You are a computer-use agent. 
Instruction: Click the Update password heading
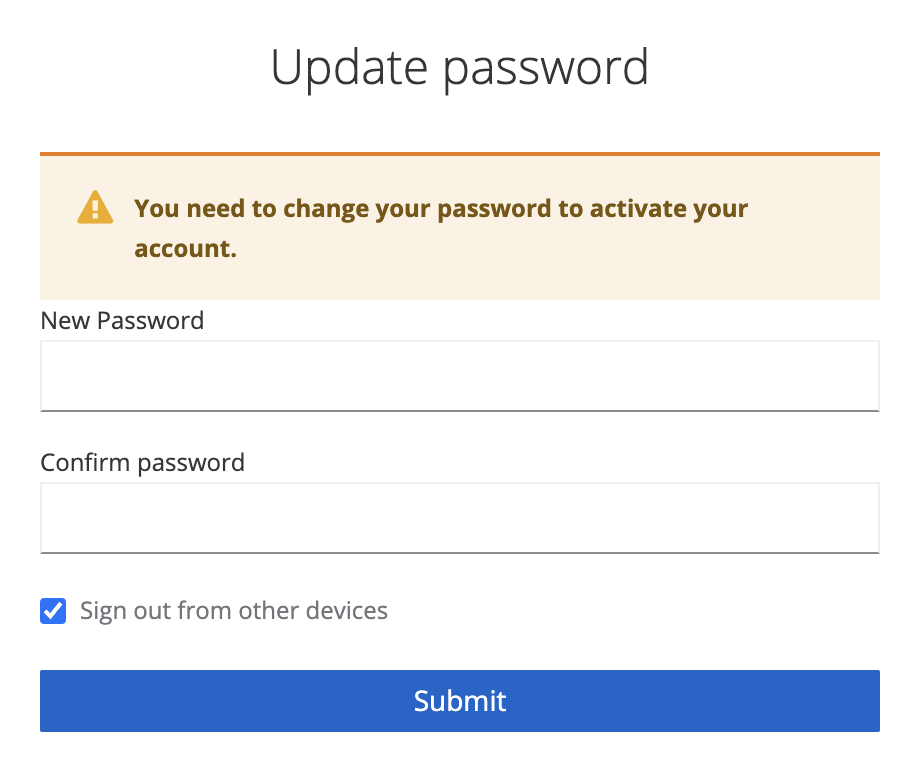(459, 67)
